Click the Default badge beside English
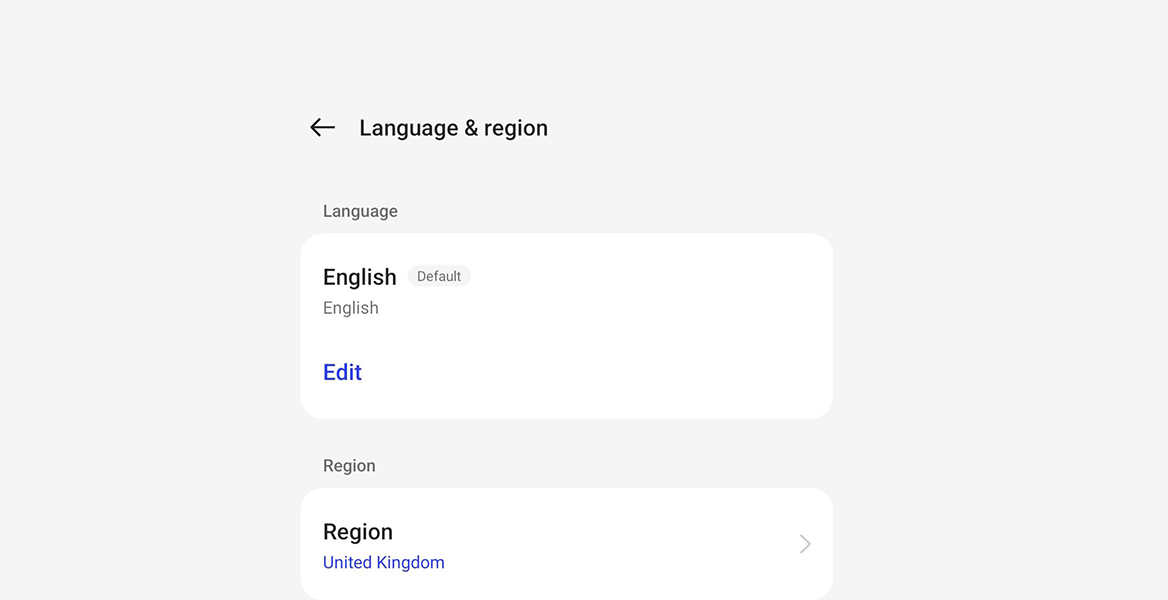The width and height of the screenshot is (1168, 600). (439, 277)
